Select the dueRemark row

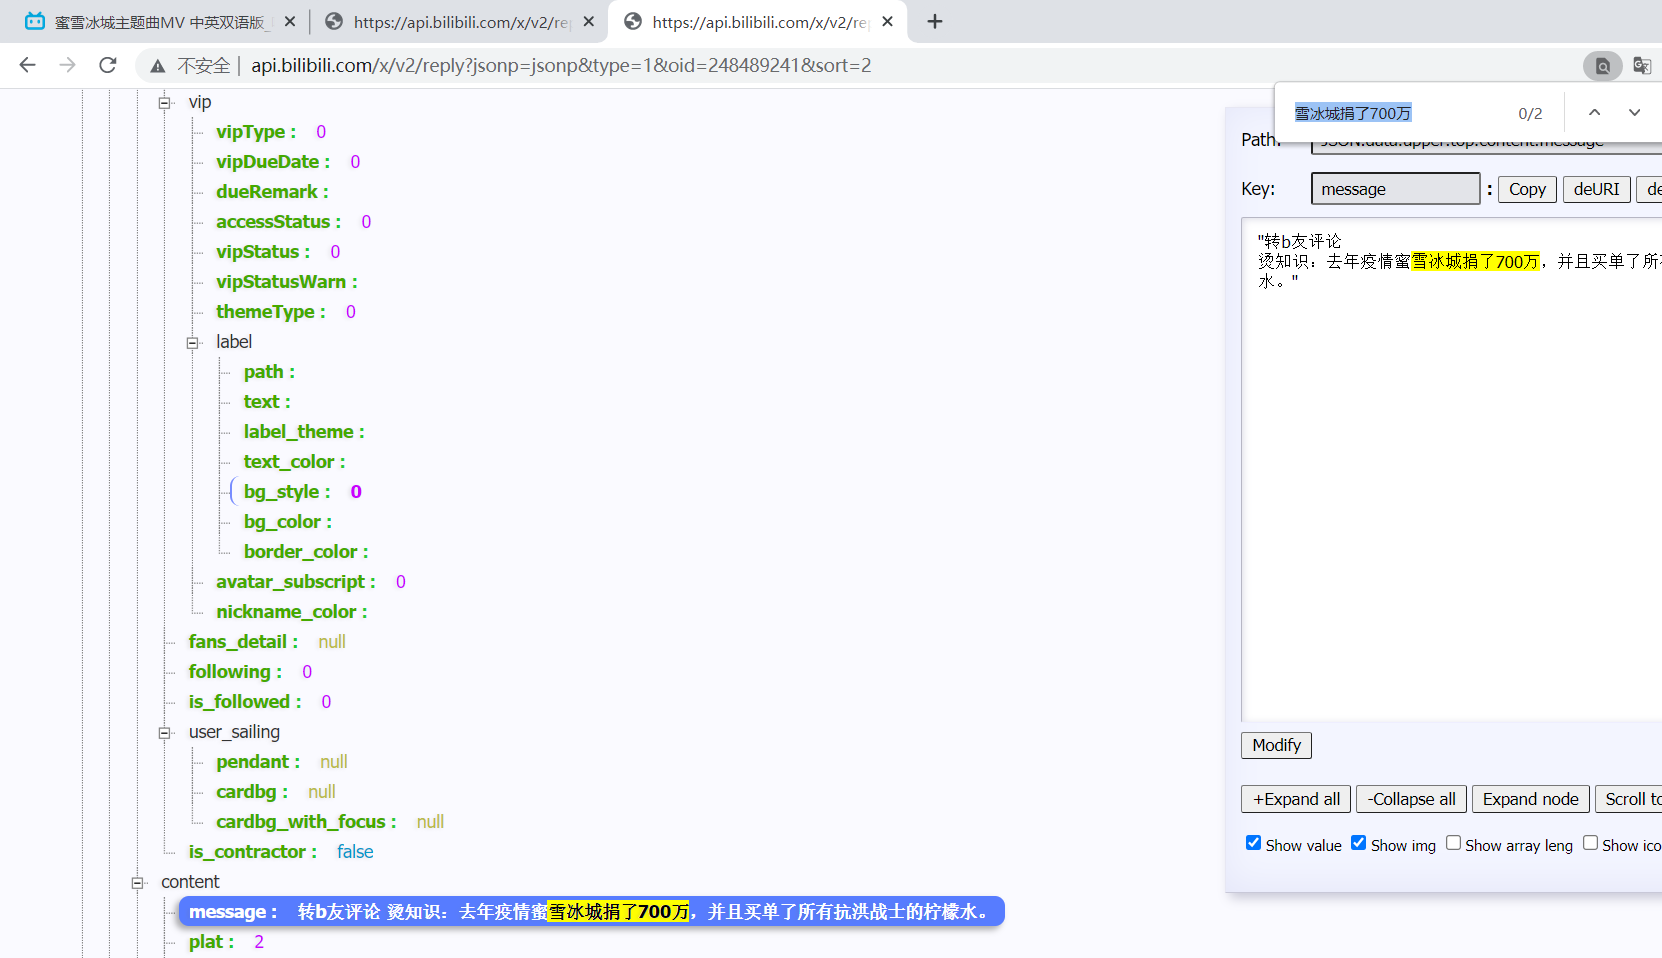(x=272, y=192)
